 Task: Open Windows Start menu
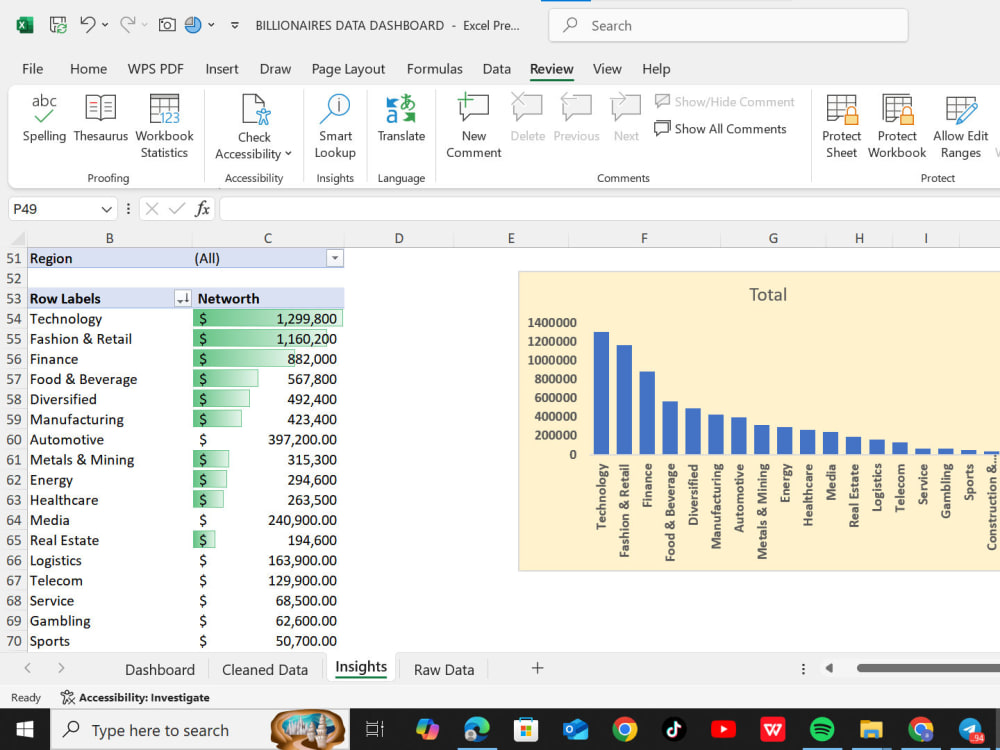point(25,729)
